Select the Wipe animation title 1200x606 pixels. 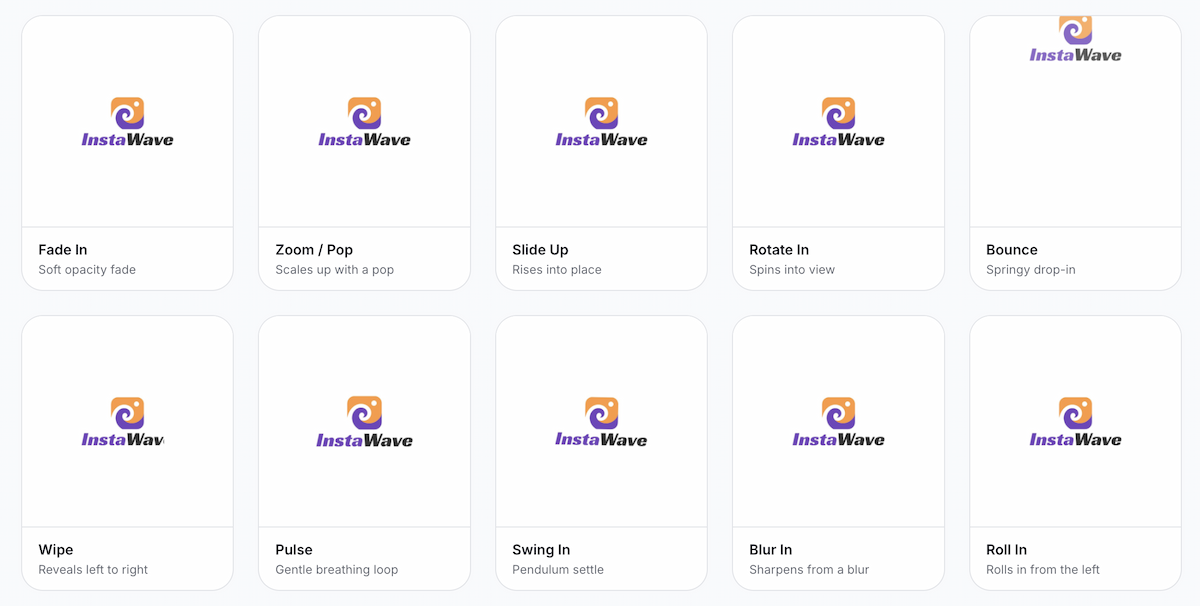click(x=56, y=550)
